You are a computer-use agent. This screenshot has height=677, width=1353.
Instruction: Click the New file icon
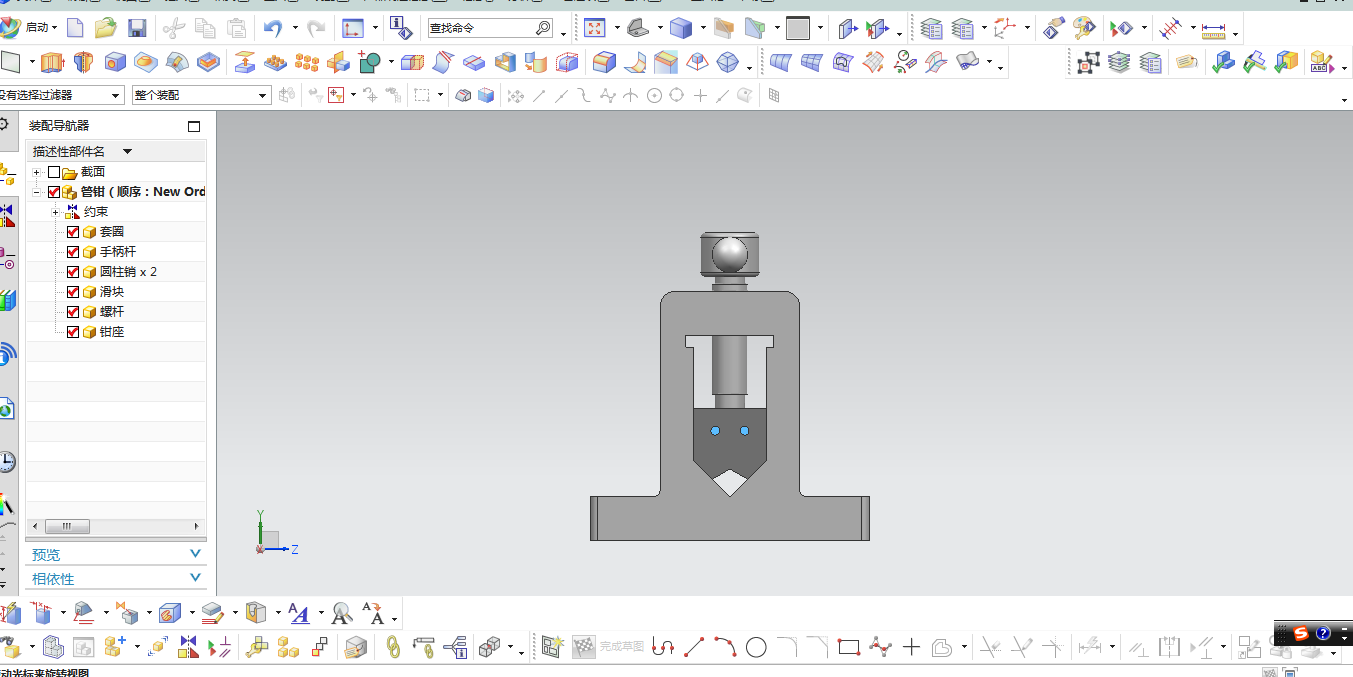(75, 28)
